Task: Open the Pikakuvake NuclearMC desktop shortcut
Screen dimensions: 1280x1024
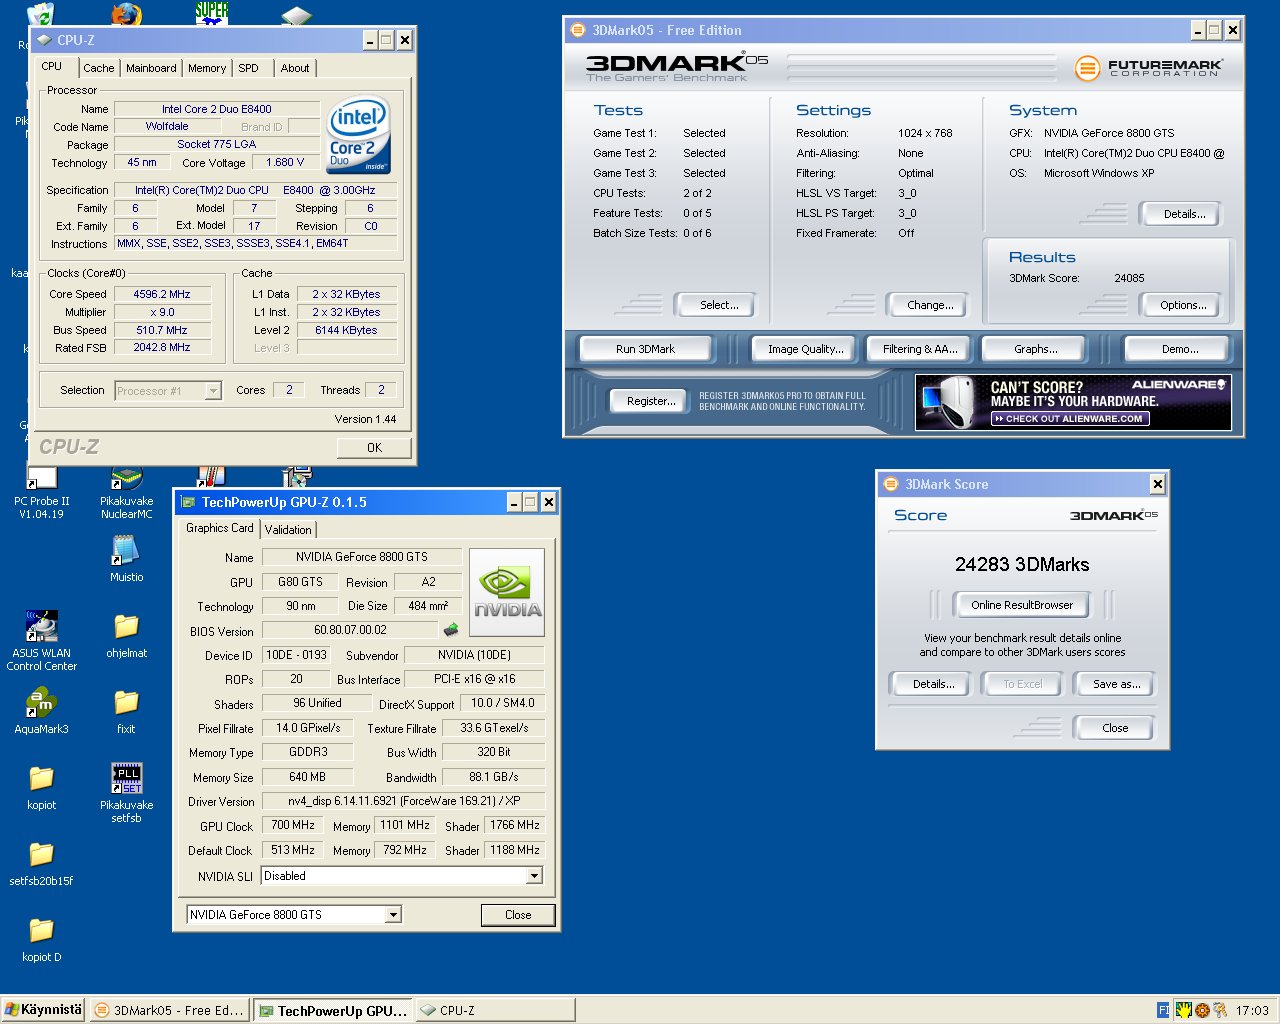Action: (x=126, y=492)
